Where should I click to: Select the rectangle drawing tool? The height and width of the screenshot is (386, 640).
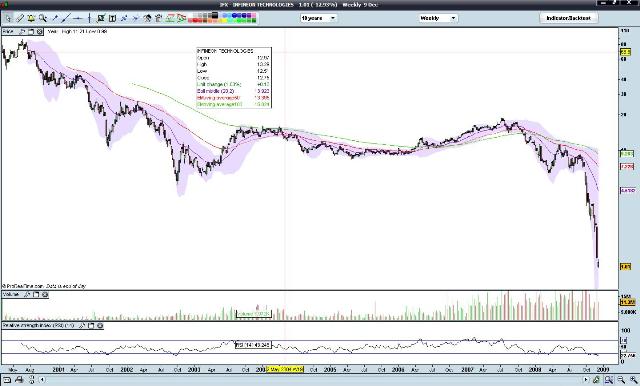[x=101, y=18]
